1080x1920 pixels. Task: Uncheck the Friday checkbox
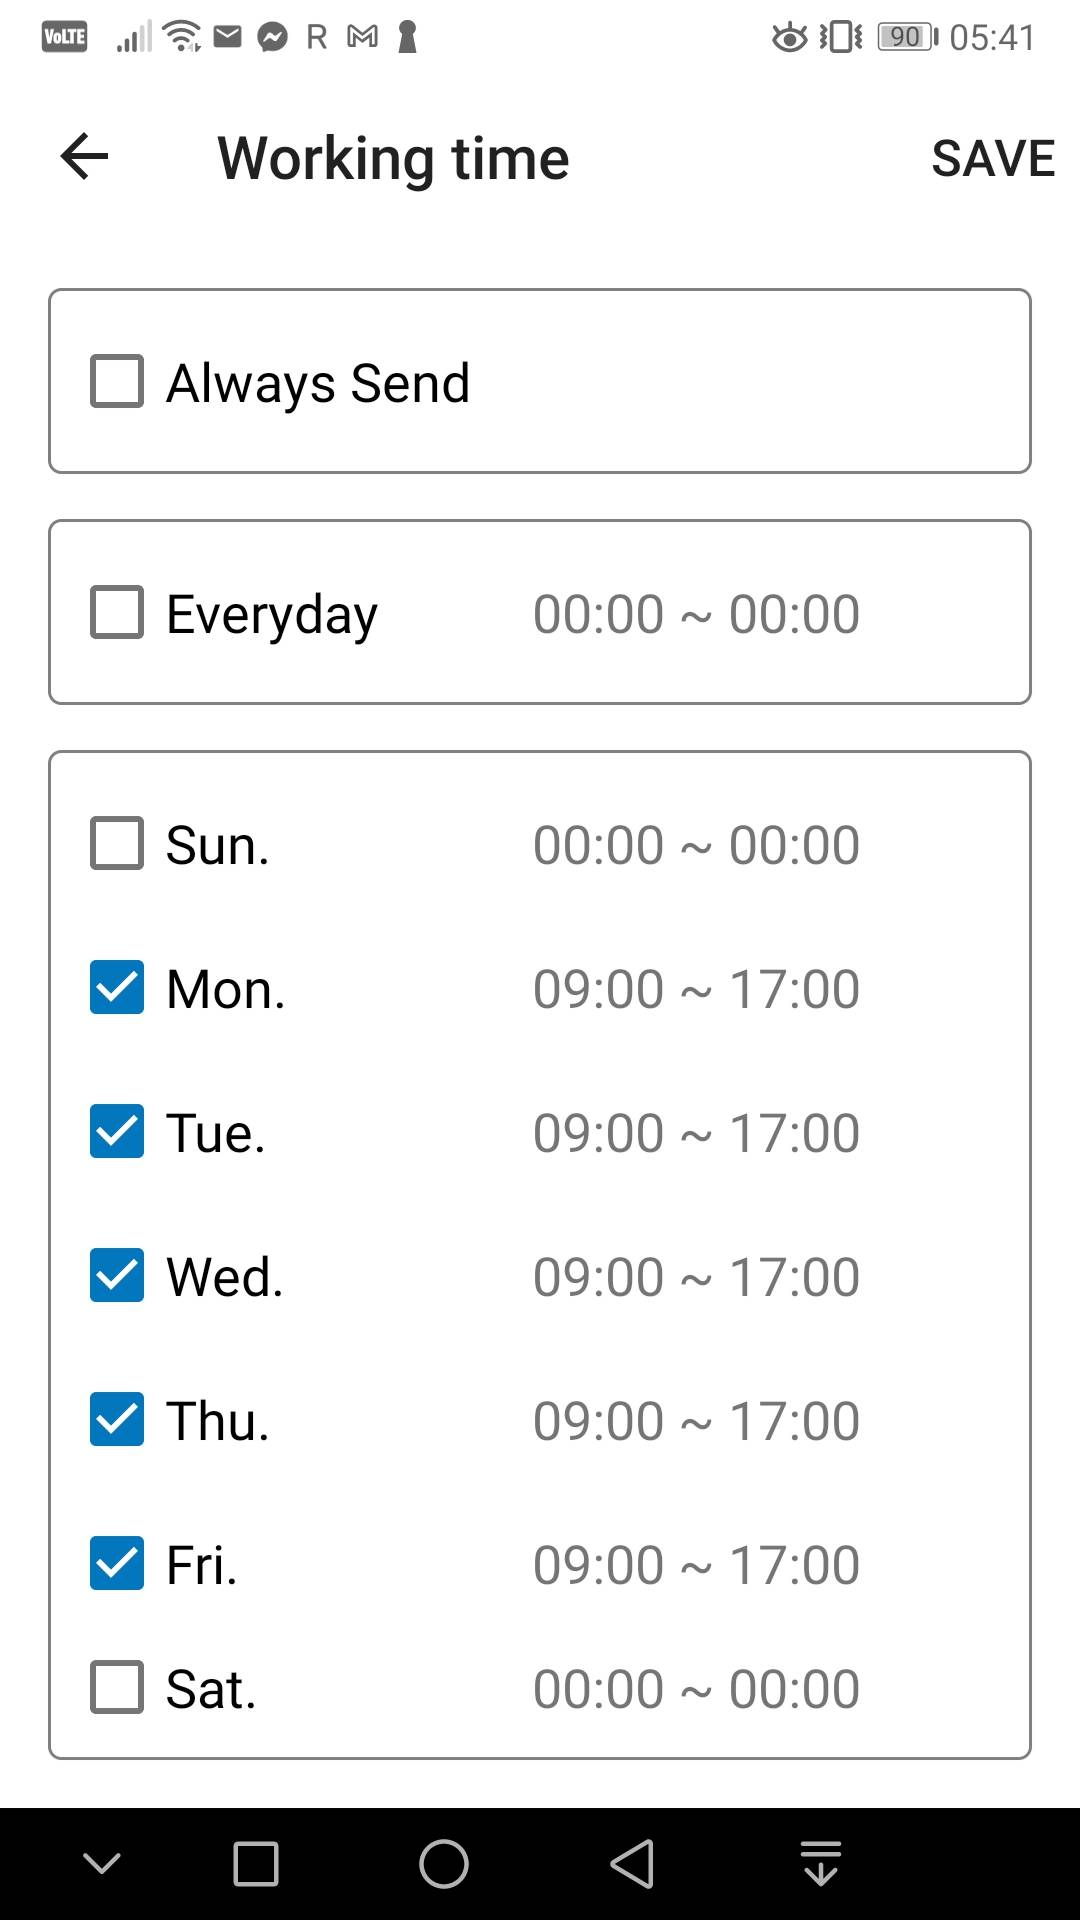117,1563
